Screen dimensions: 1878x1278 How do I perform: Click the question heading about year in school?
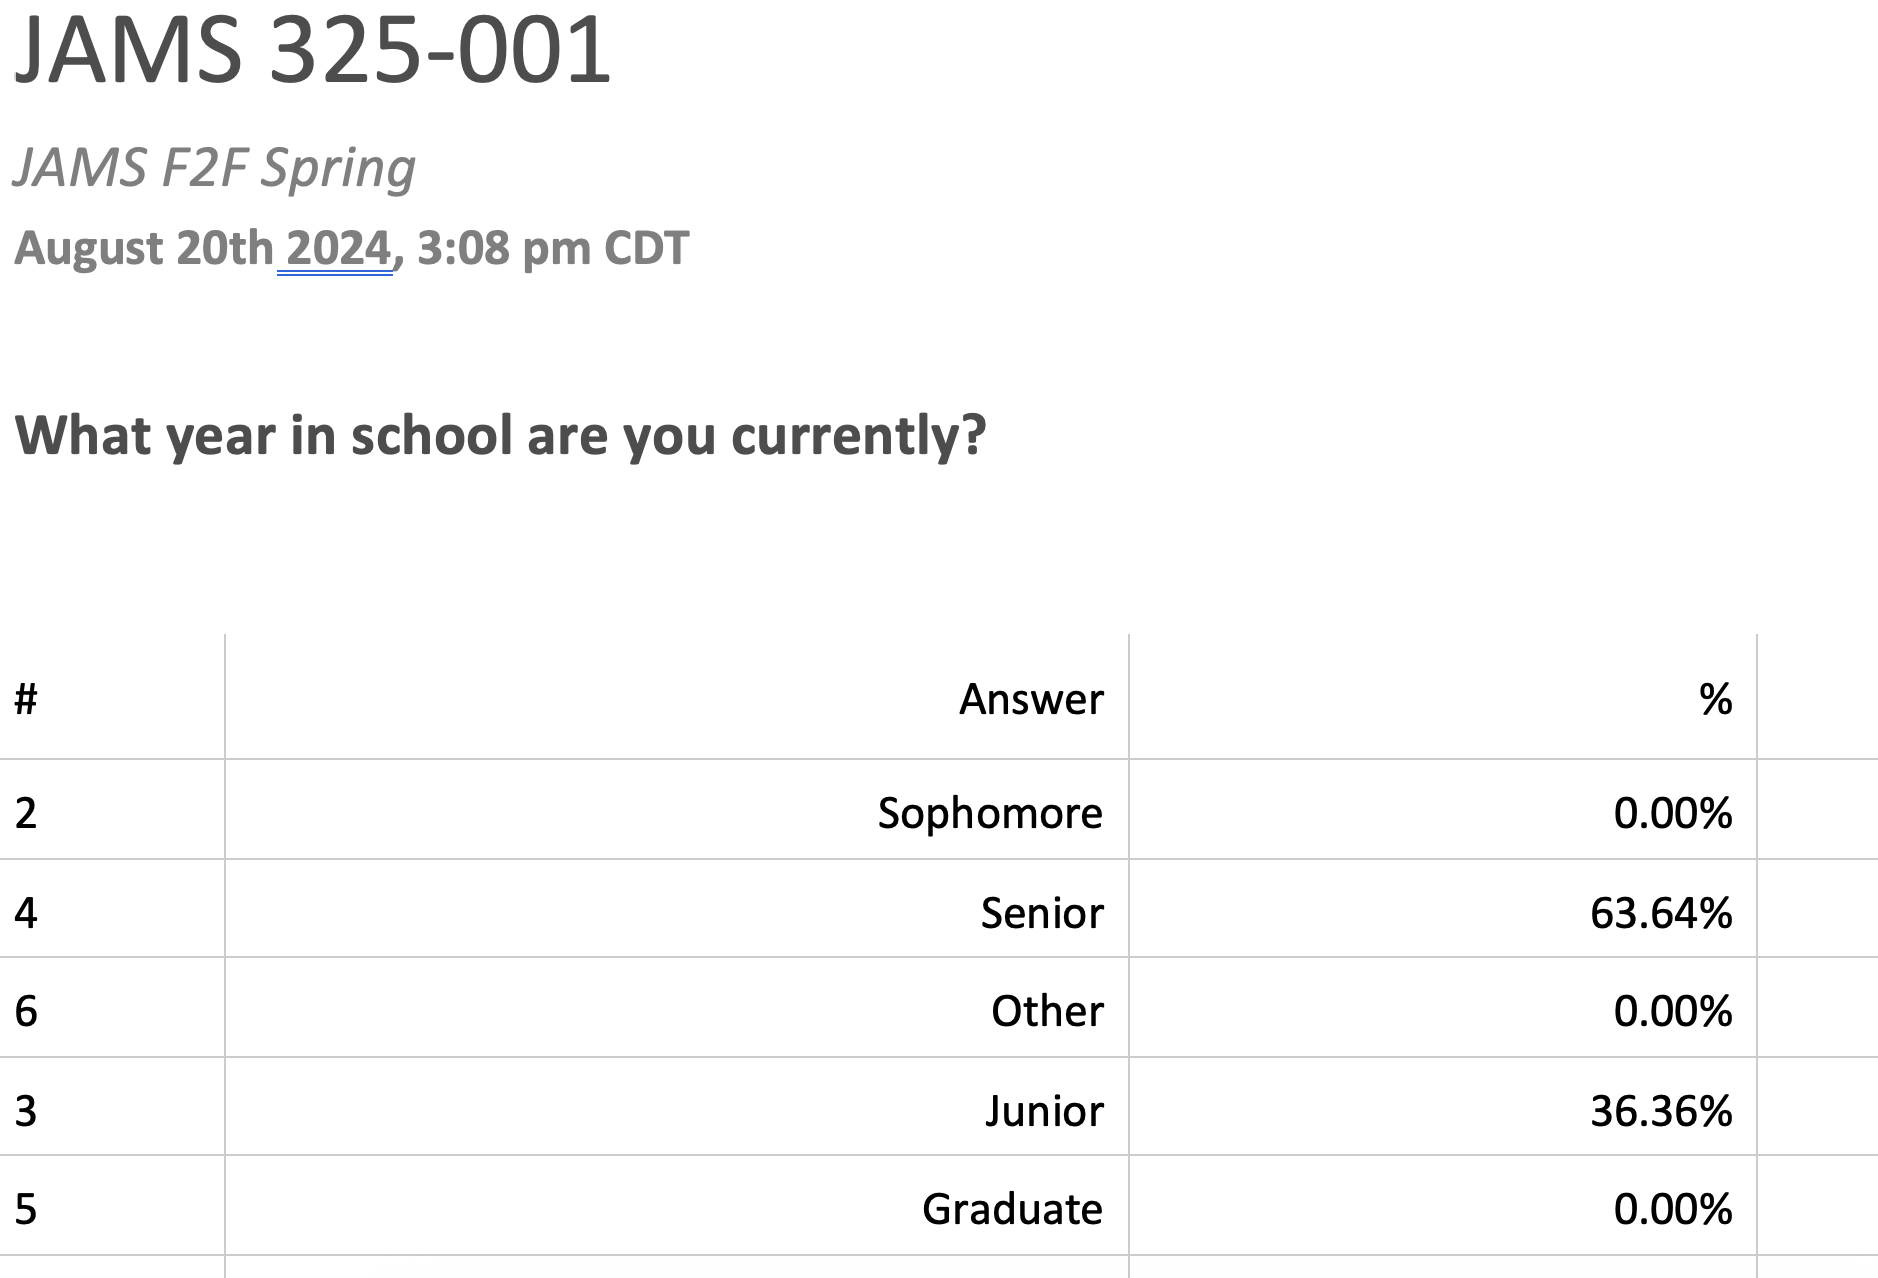pos(500,435)
